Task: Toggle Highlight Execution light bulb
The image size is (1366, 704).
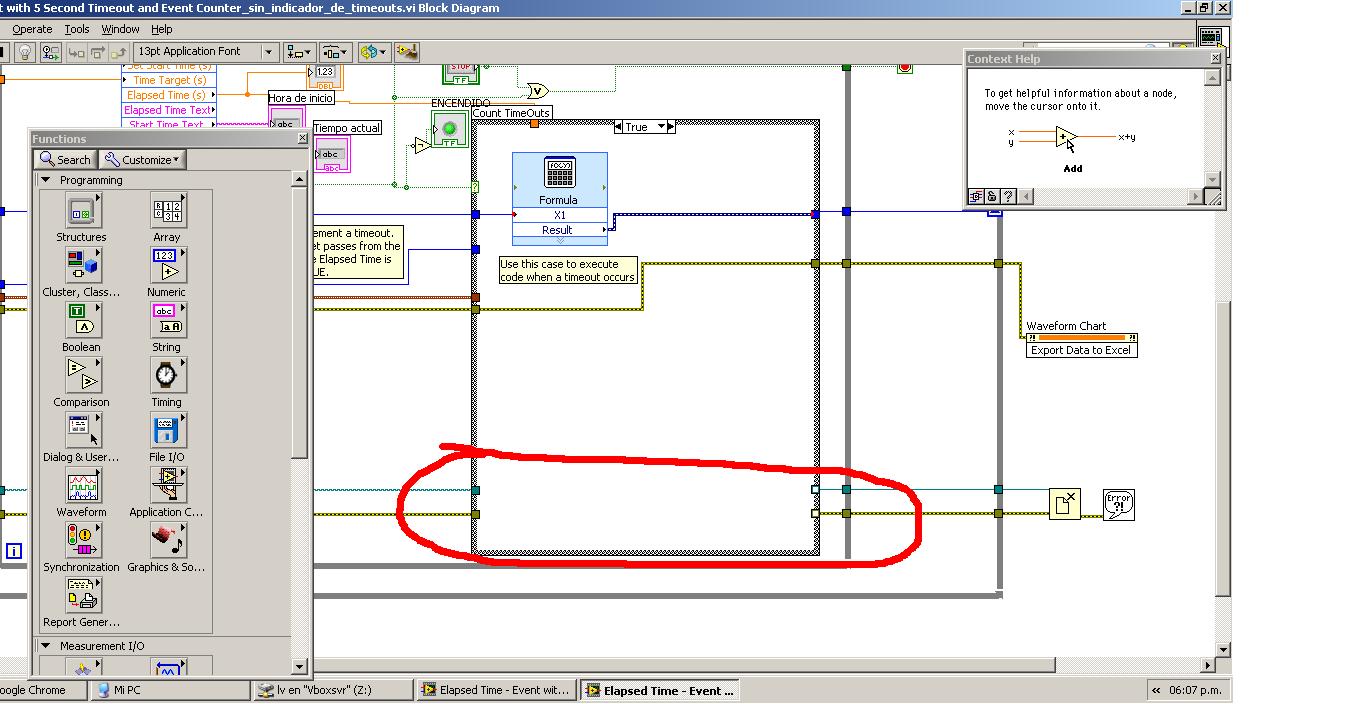Action: click(x=26, y=52)
